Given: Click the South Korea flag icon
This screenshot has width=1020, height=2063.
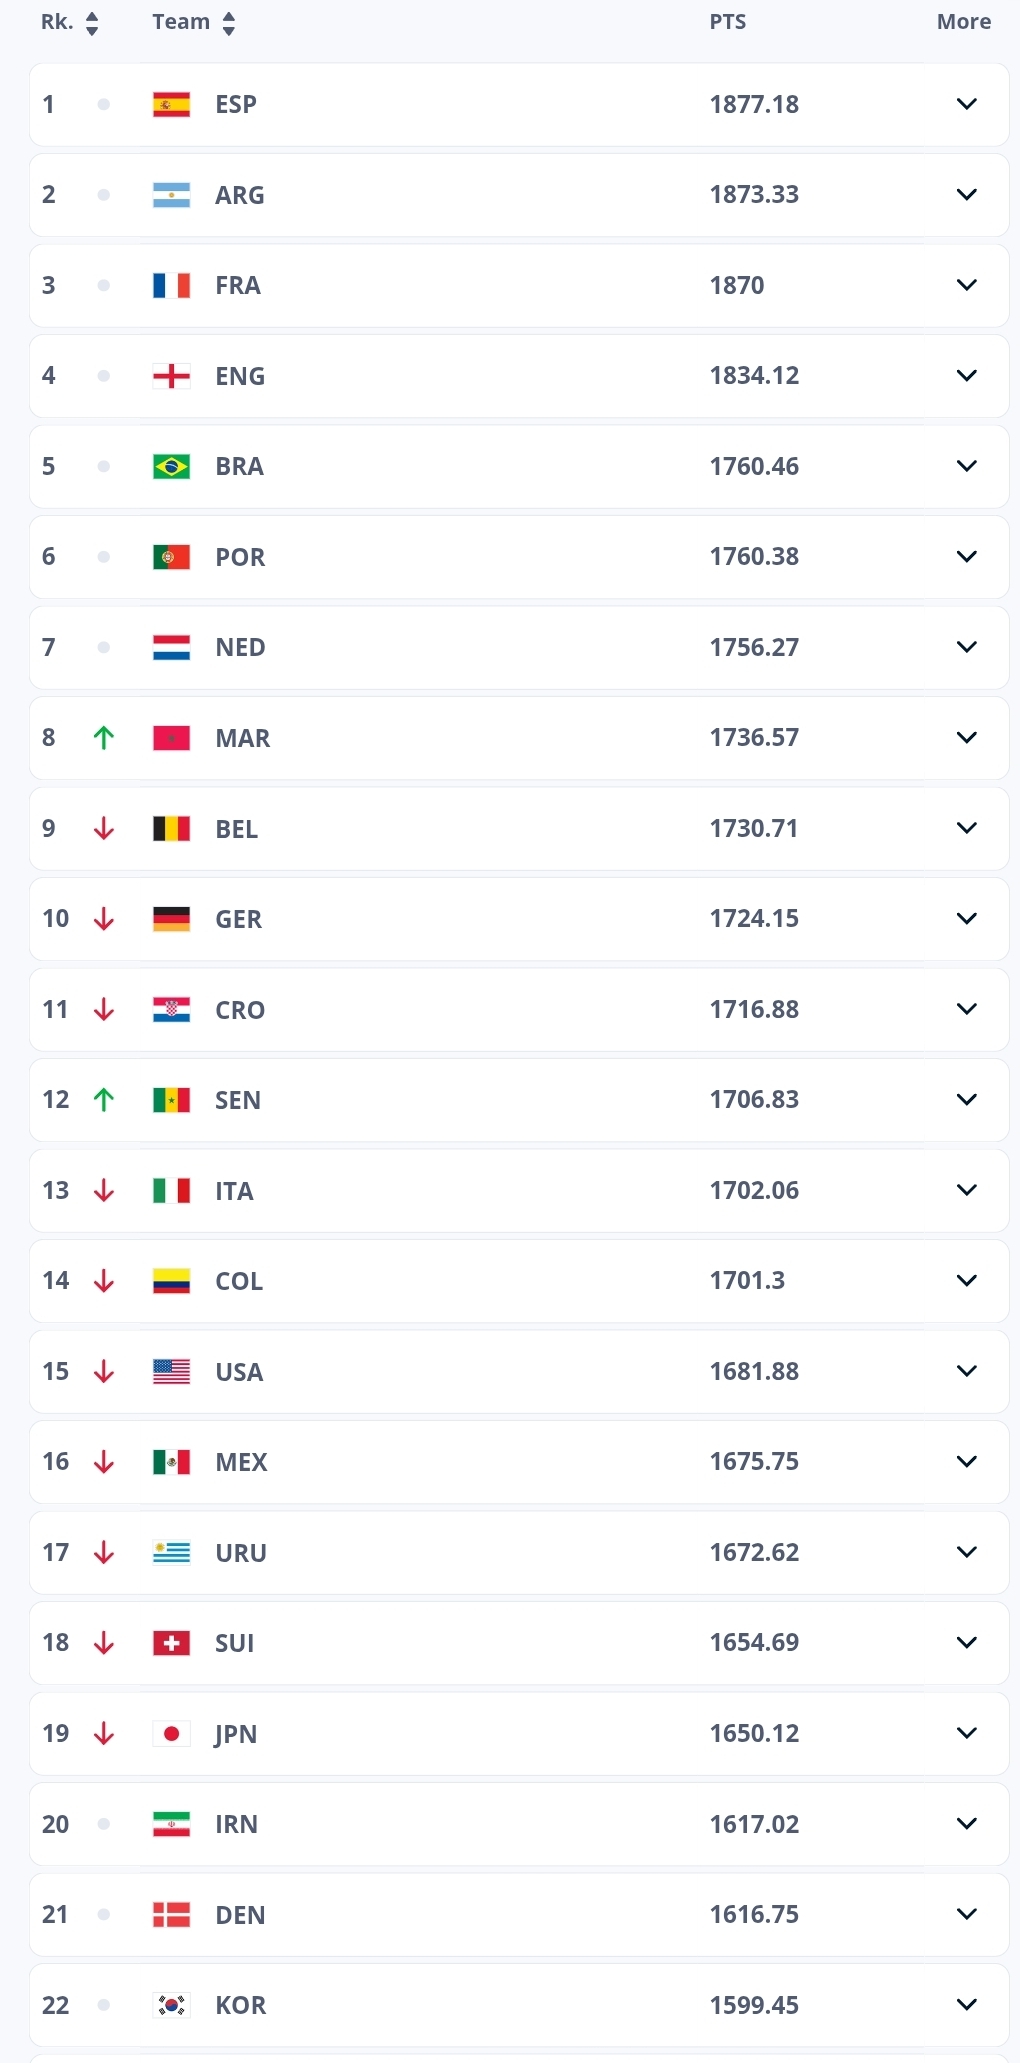Looking at the screenshot, I should (x=171, y=2005).
